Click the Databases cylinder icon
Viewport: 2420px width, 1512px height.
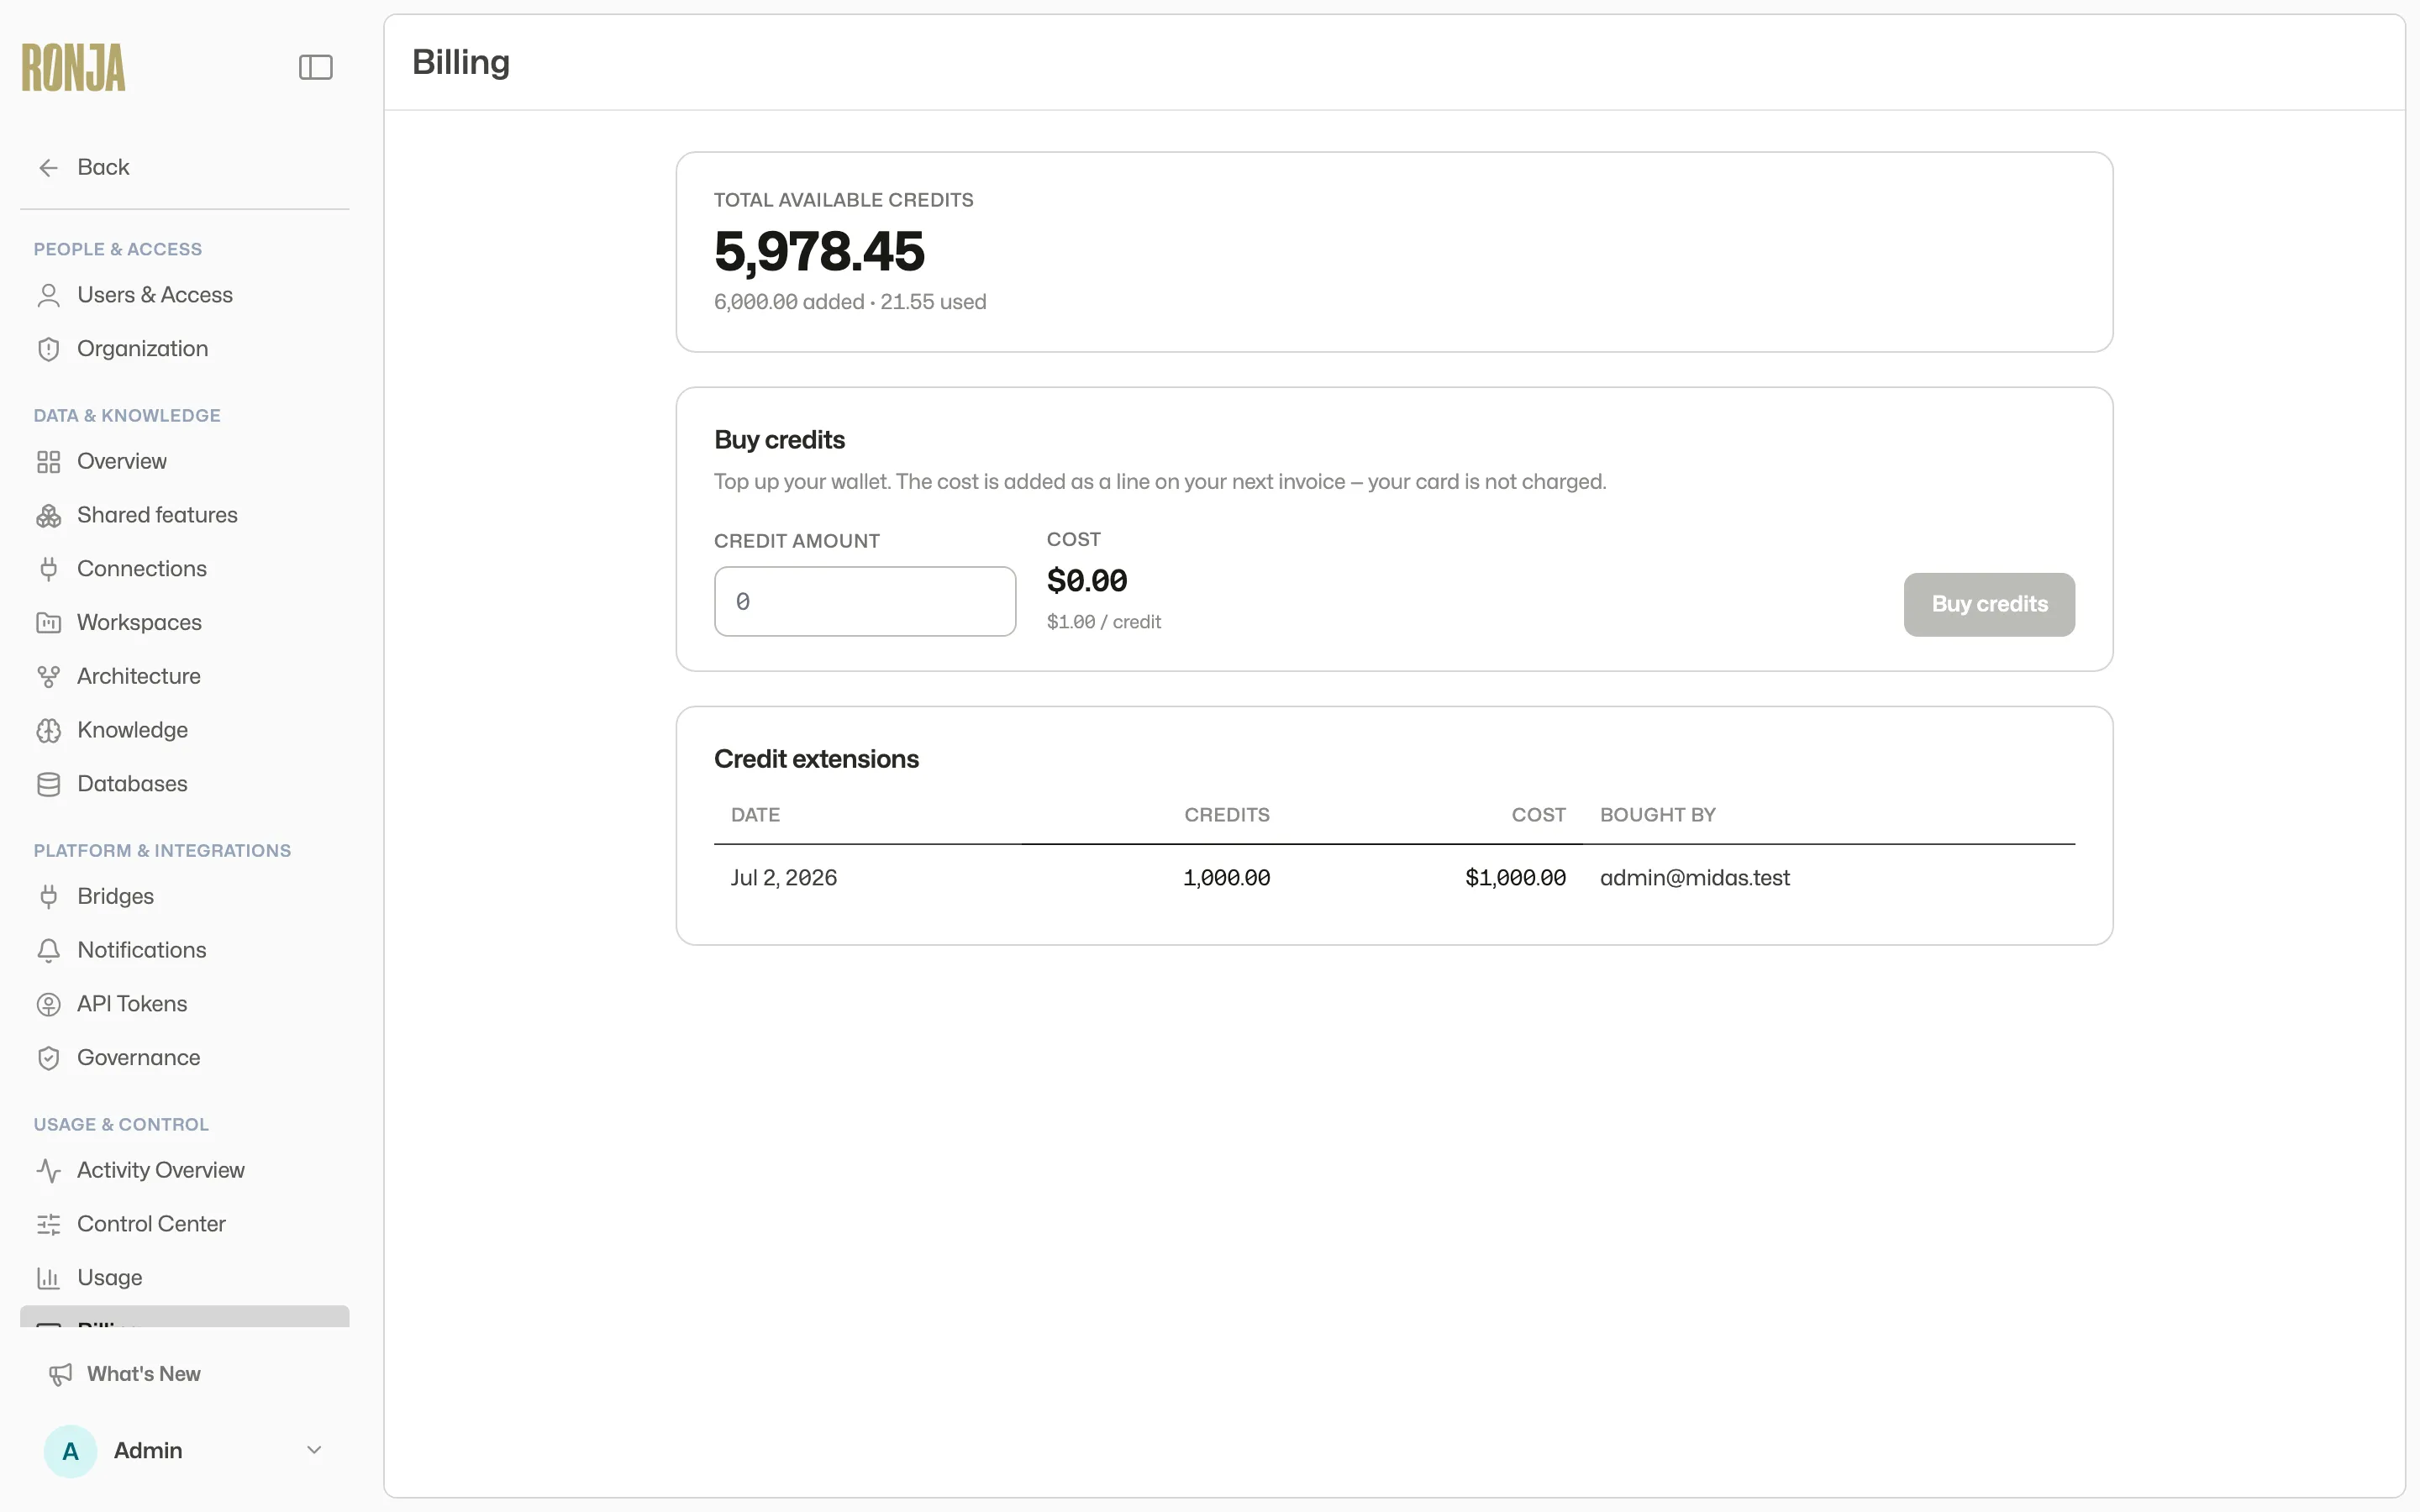coord(48,784)
